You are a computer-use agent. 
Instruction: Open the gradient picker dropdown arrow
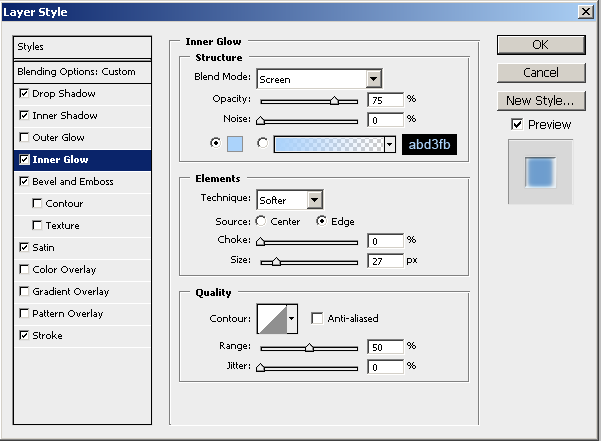pos(389,144)
